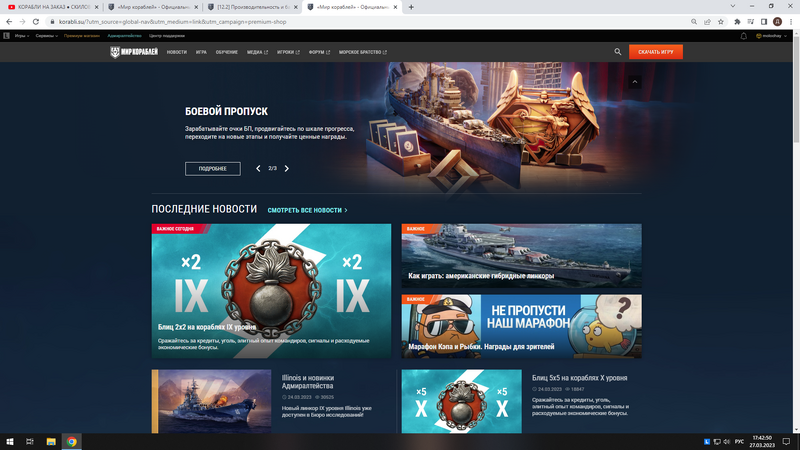The width and height of the screenshot is (800, 450).
Task: Open a new browser tab with plus icon
Action: [x=411, y=6]
